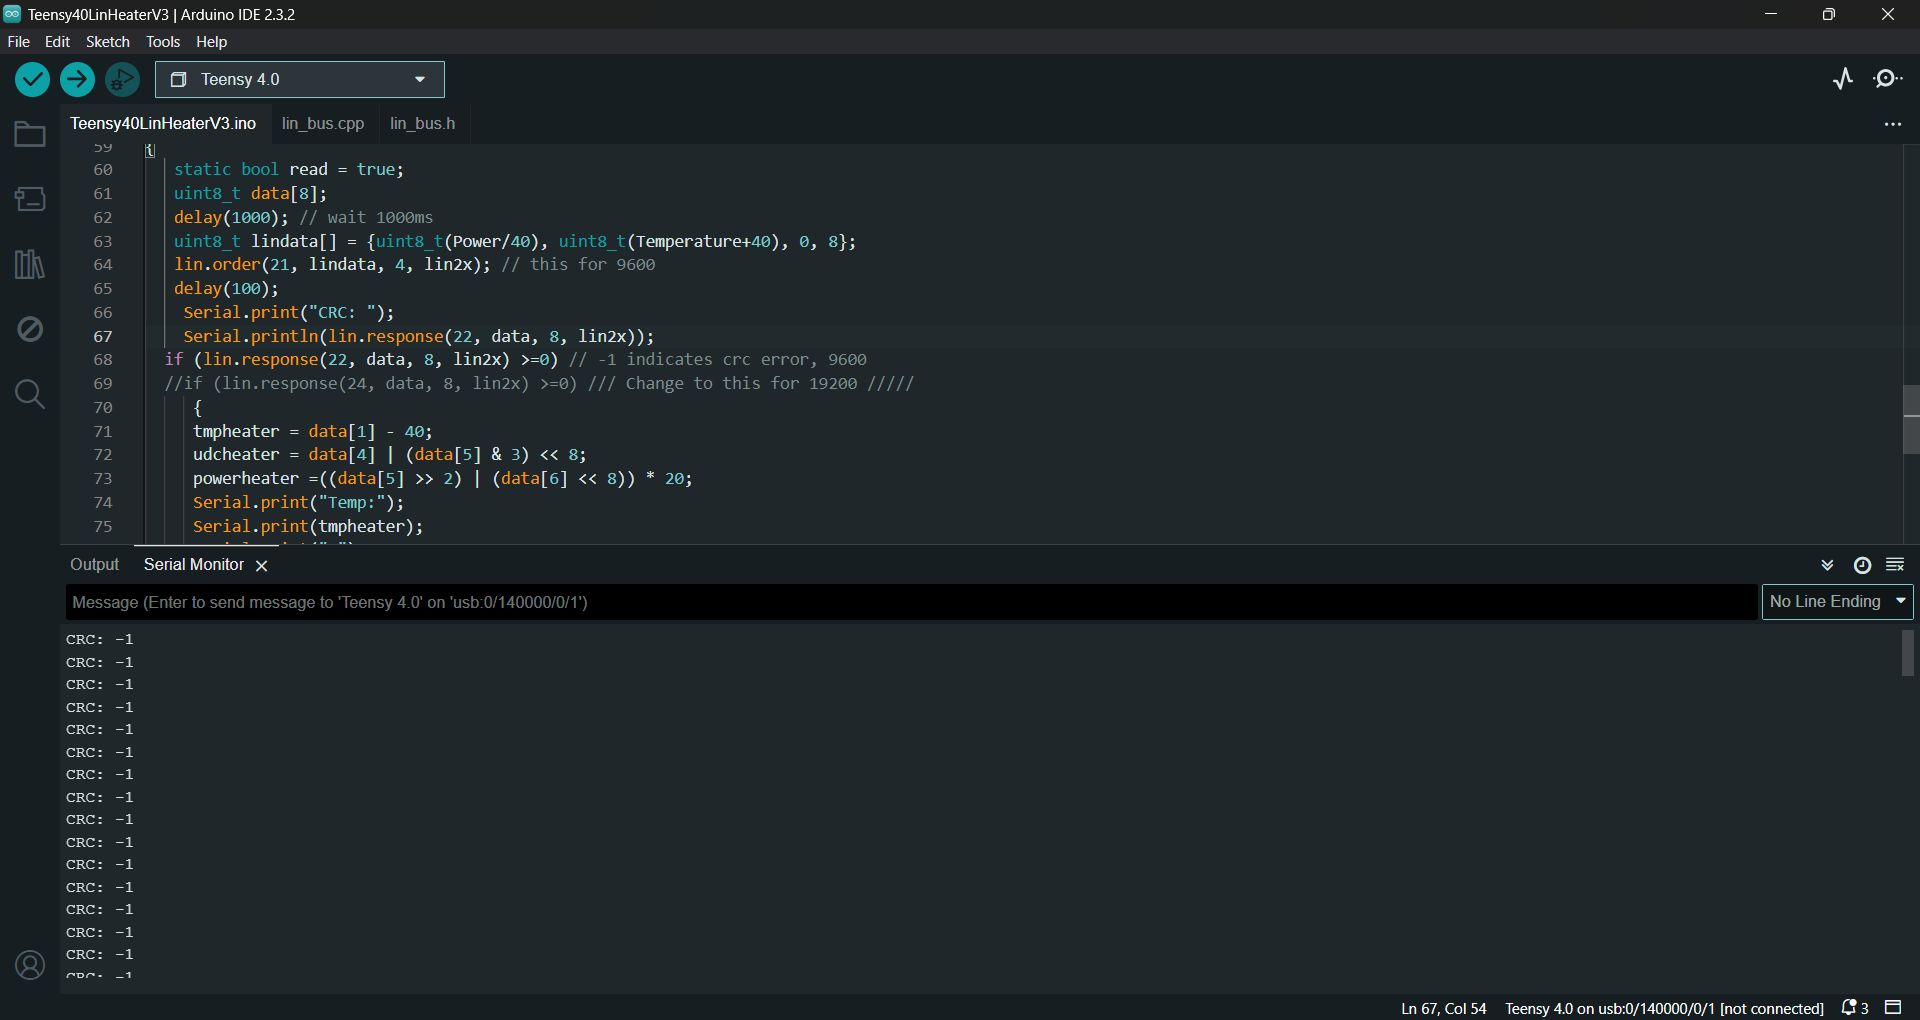Viewport: 1920px width, 1020px height.
Task: Click the Serial Monitor output scrollbar thumb
Action: click(1908, 653)
